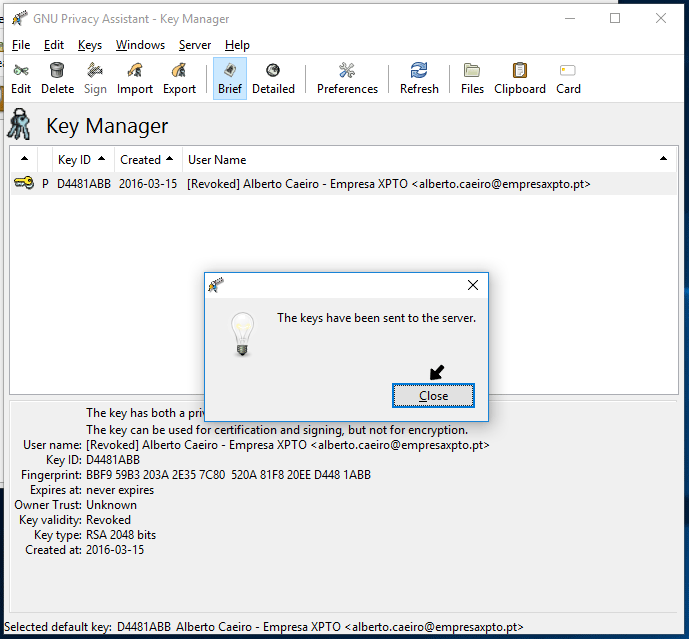
Task: Click the first key-type column sort arrow
Action: tap(25, 159)
